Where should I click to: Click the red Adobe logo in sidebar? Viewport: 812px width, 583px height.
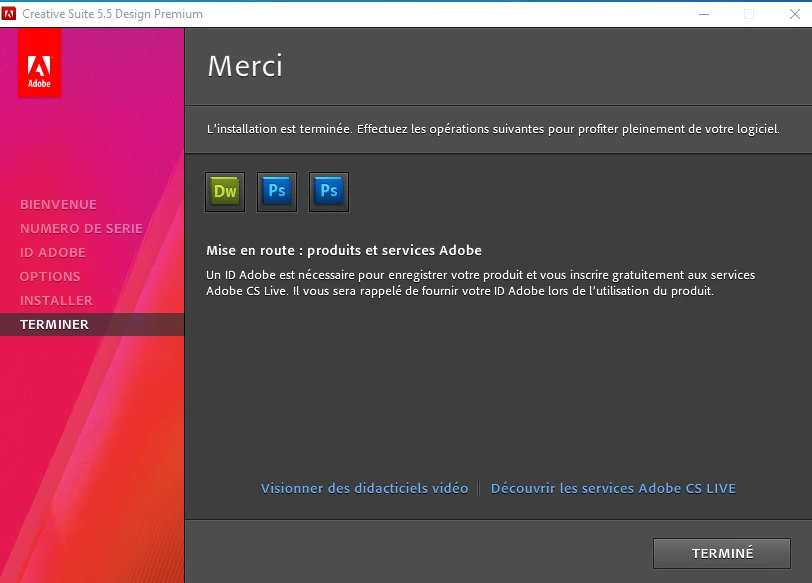[x=40, y=63]
